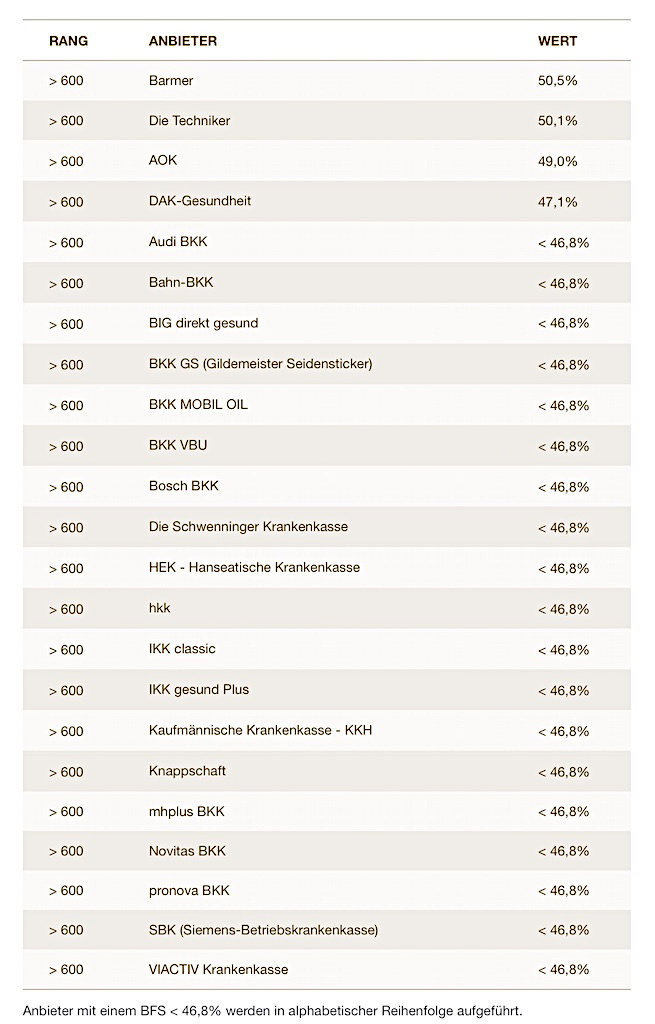The width and height of the screenshot is (655, 1024).
Task: Click HEK - Hanseatische Krankenkasse name
Action: (254, 568)
